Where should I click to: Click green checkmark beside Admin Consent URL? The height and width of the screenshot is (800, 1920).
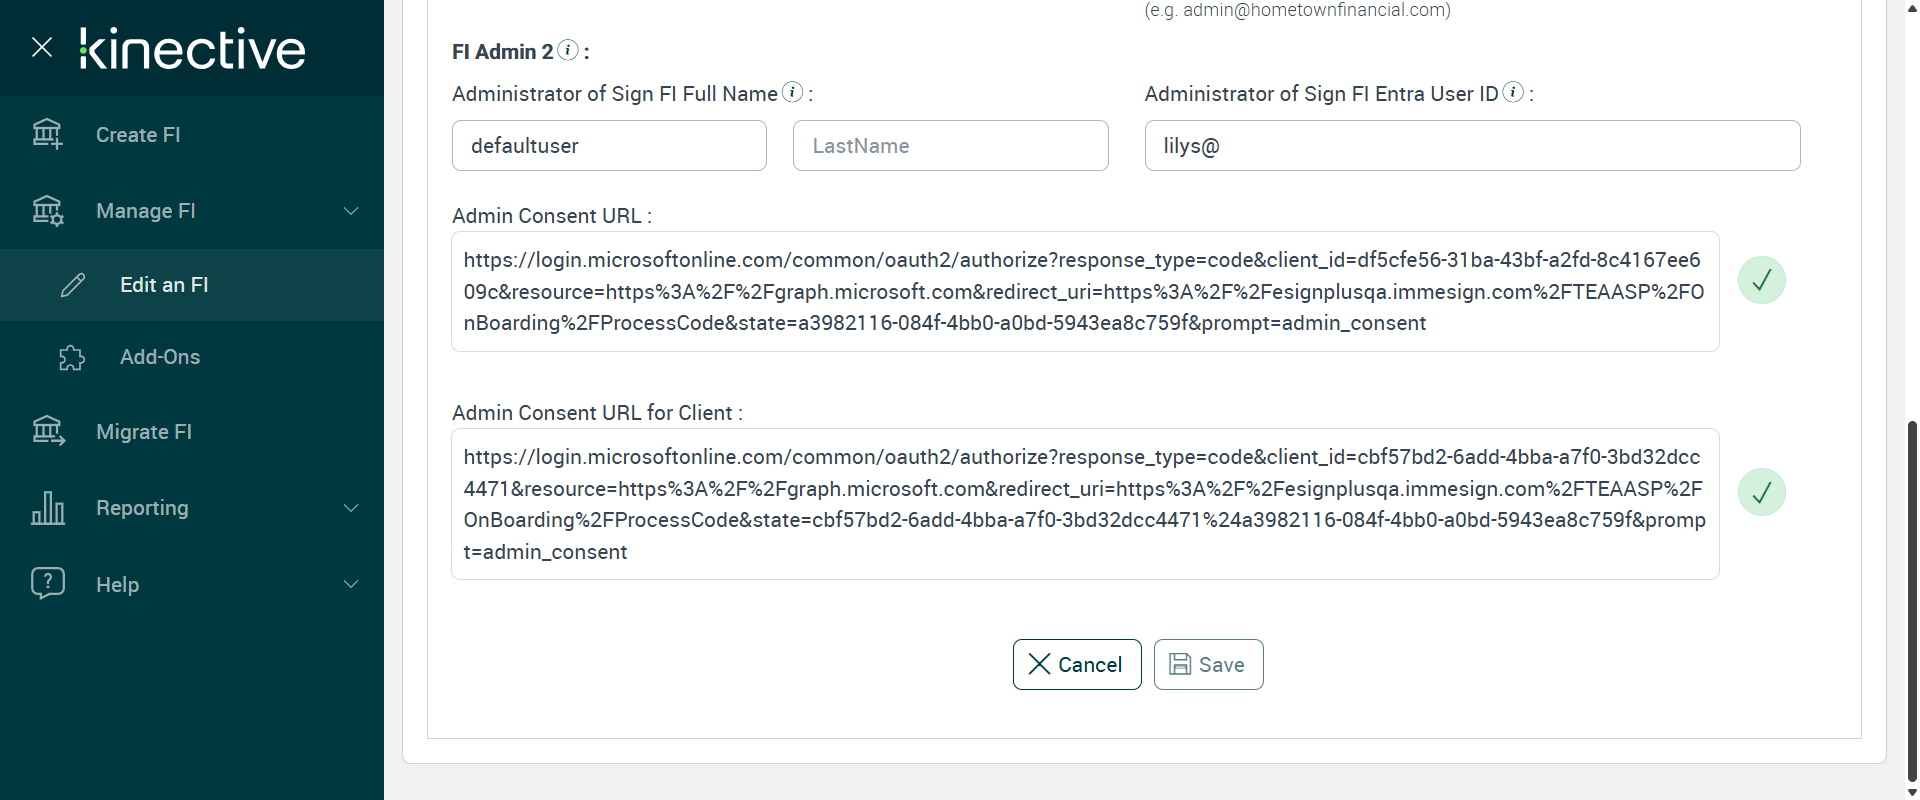click(1761, 280)
